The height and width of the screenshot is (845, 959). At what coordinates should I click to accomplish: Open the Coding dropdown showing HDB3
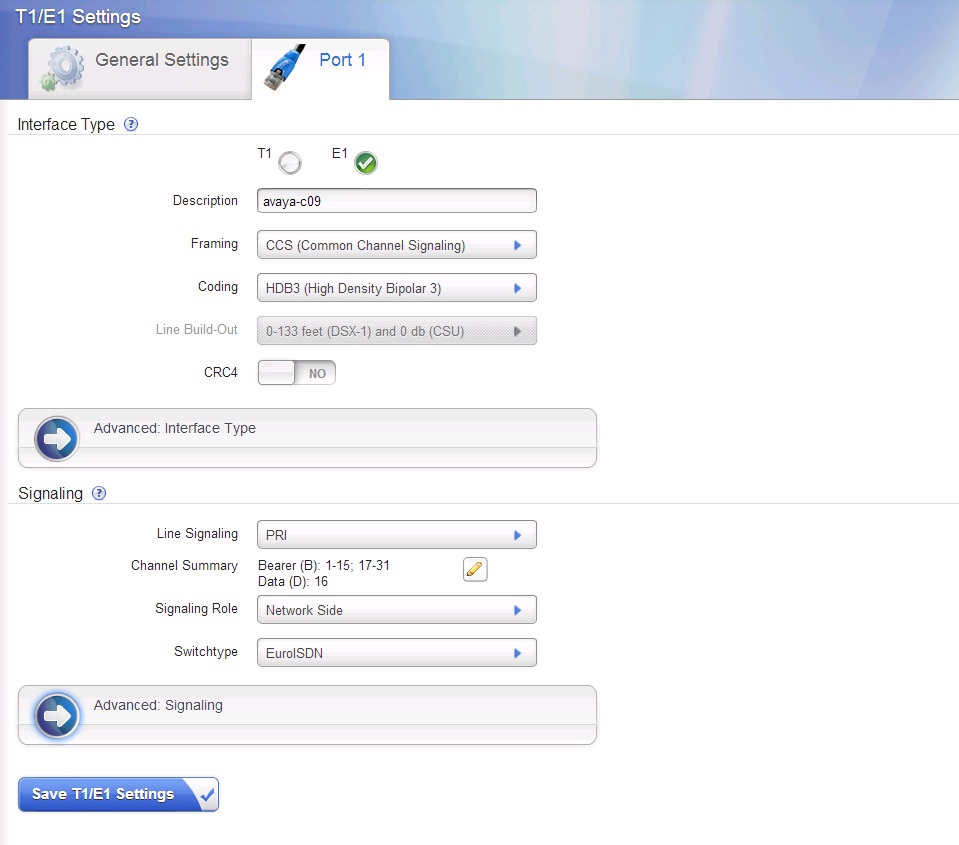coord(396,288)
